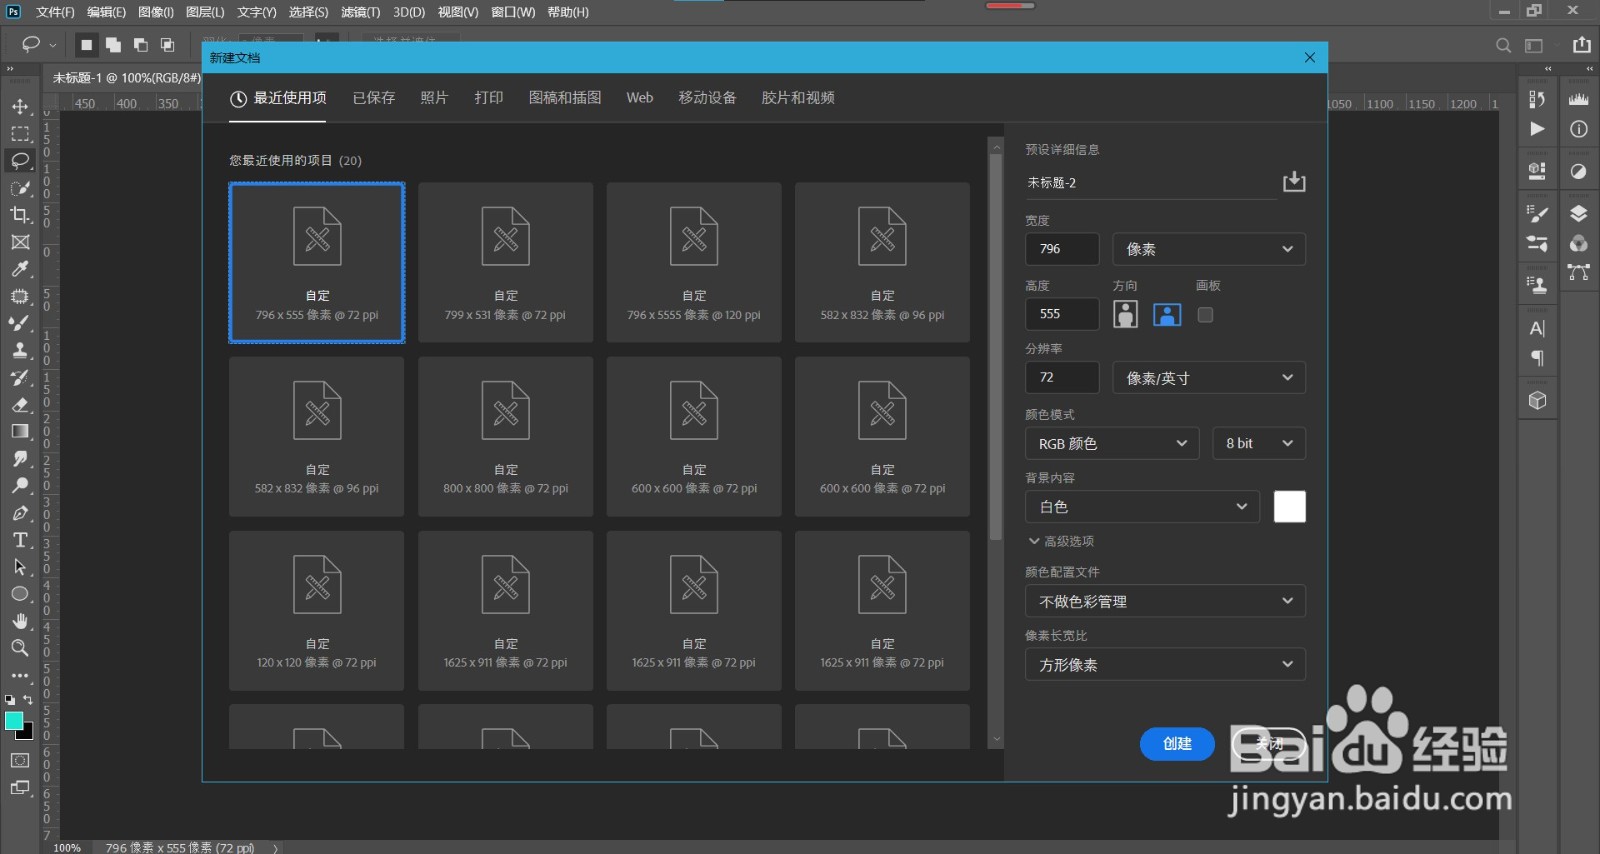Image resolution: width=1600 pixels, height=854 pixels.
Task: Select the Spot Healing Brush tool
Action: tap(20, 297)
